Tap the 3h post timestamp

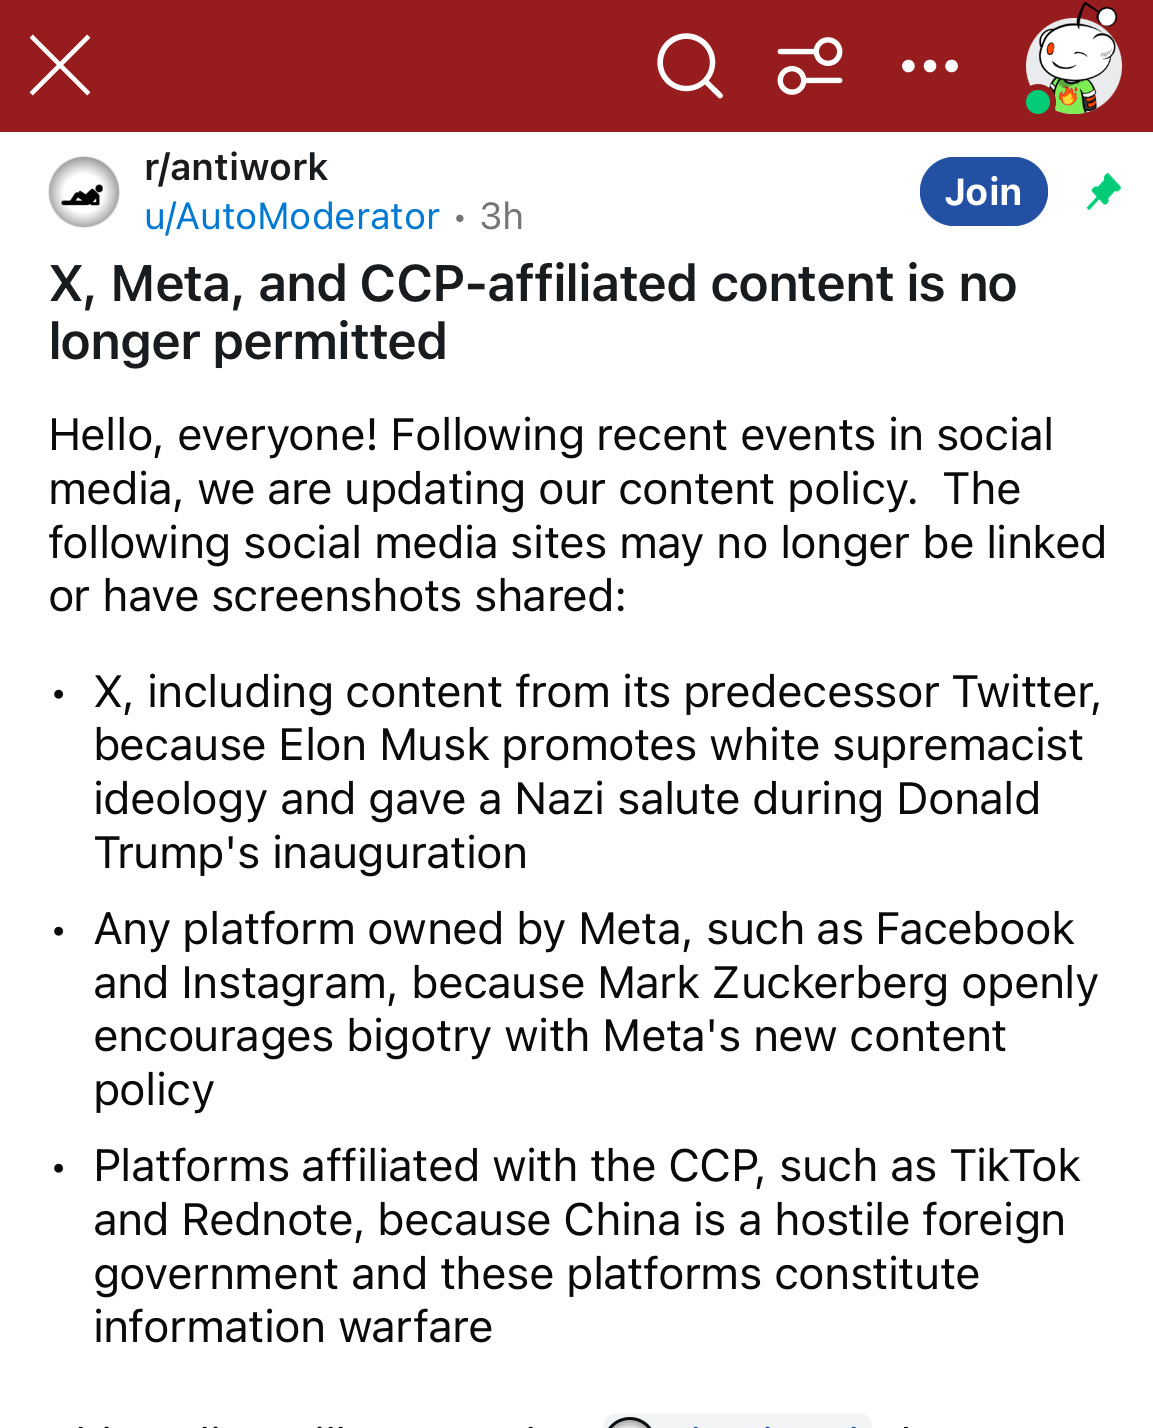click(x=501, y=216)
